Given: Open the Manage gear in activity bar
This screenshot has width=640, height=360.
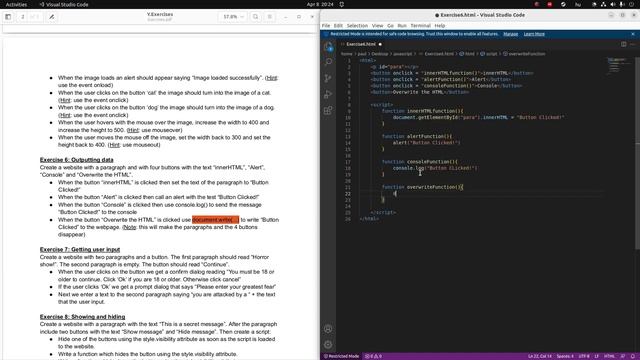Looking at the screenshot, I should point(328,344).
